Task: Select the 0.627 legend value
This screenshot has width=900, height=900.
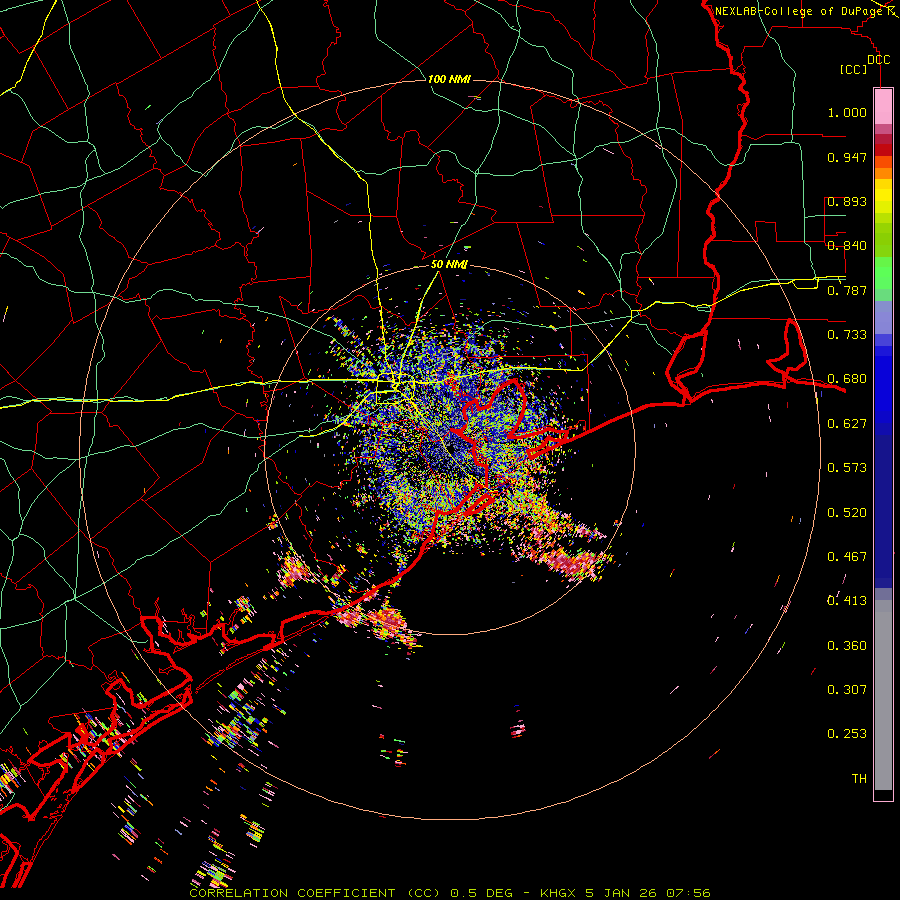Action: (847, 424)
